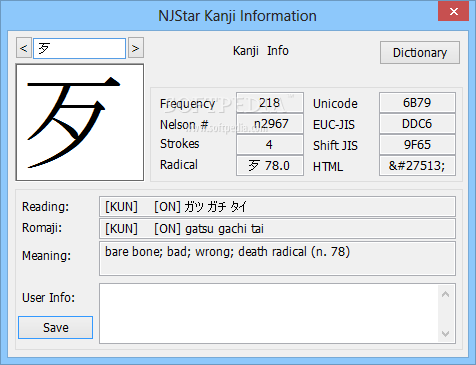This screenshot has height=365, width=476.
Task: Go to previous kanji with left arrow
Action: [x=24, y=48]
